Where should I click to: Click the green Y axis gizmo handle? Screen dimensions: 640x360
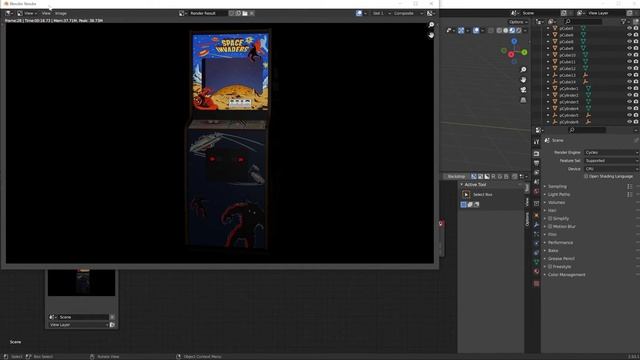(x=524, y=52)
